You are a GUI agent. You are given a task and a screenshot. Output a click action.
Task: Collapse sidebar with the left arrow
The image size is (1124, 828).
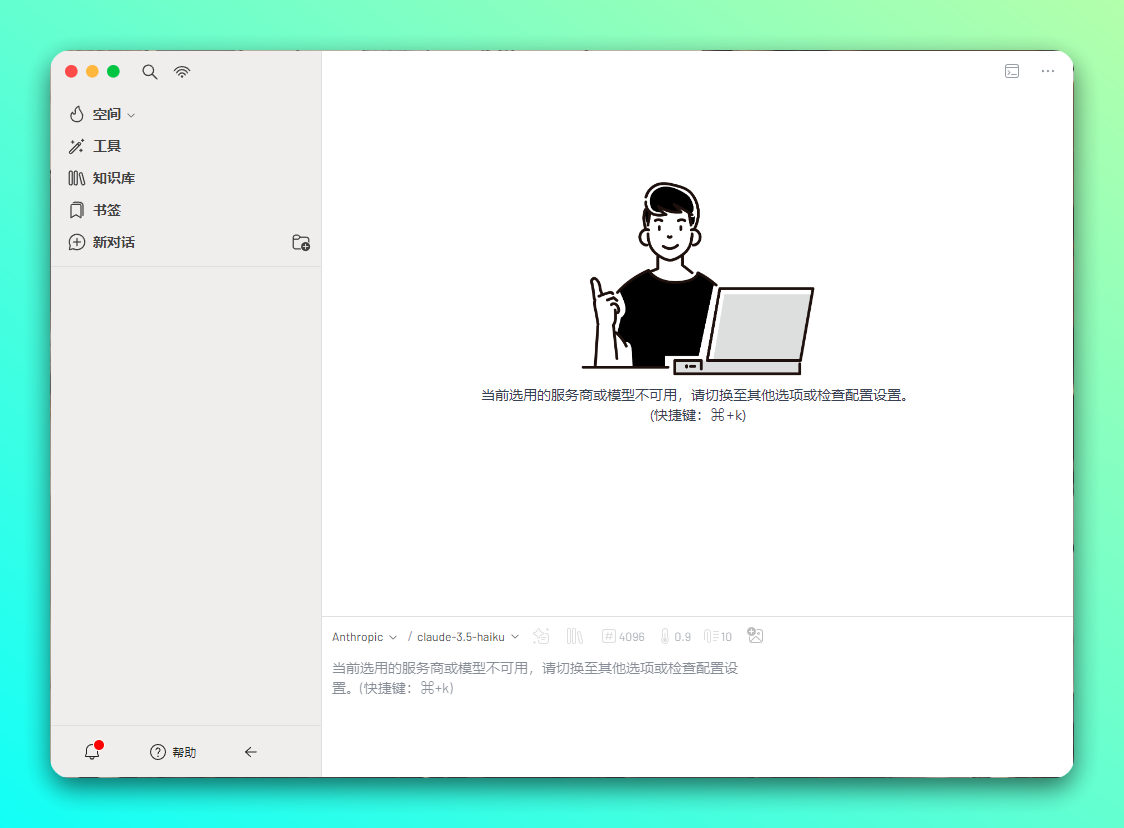[x=250, y=752]
